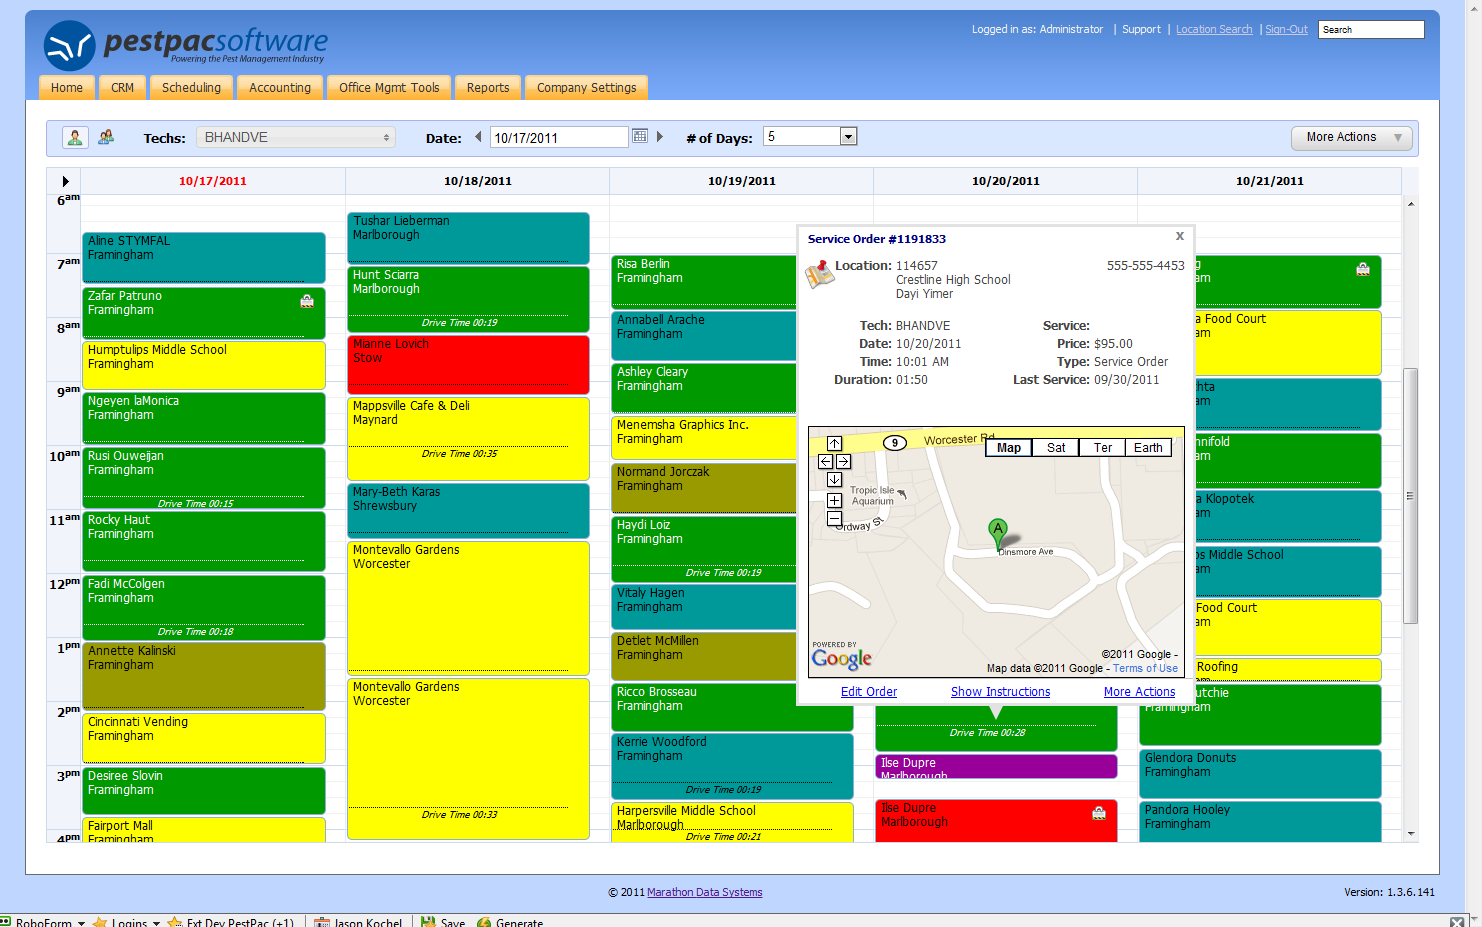The image size is (1482, 927).
Task: Click the zoom-in plus icon on the map
Action: pyautogui.click(x=834, y=500)
